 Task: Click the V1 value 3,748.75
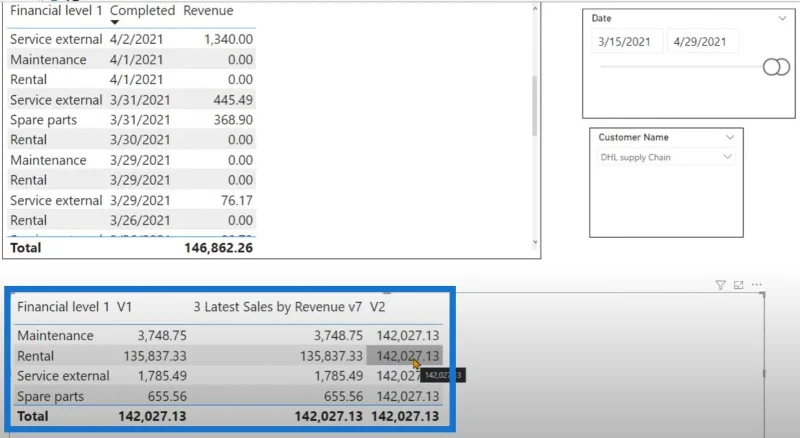[162, 335]
